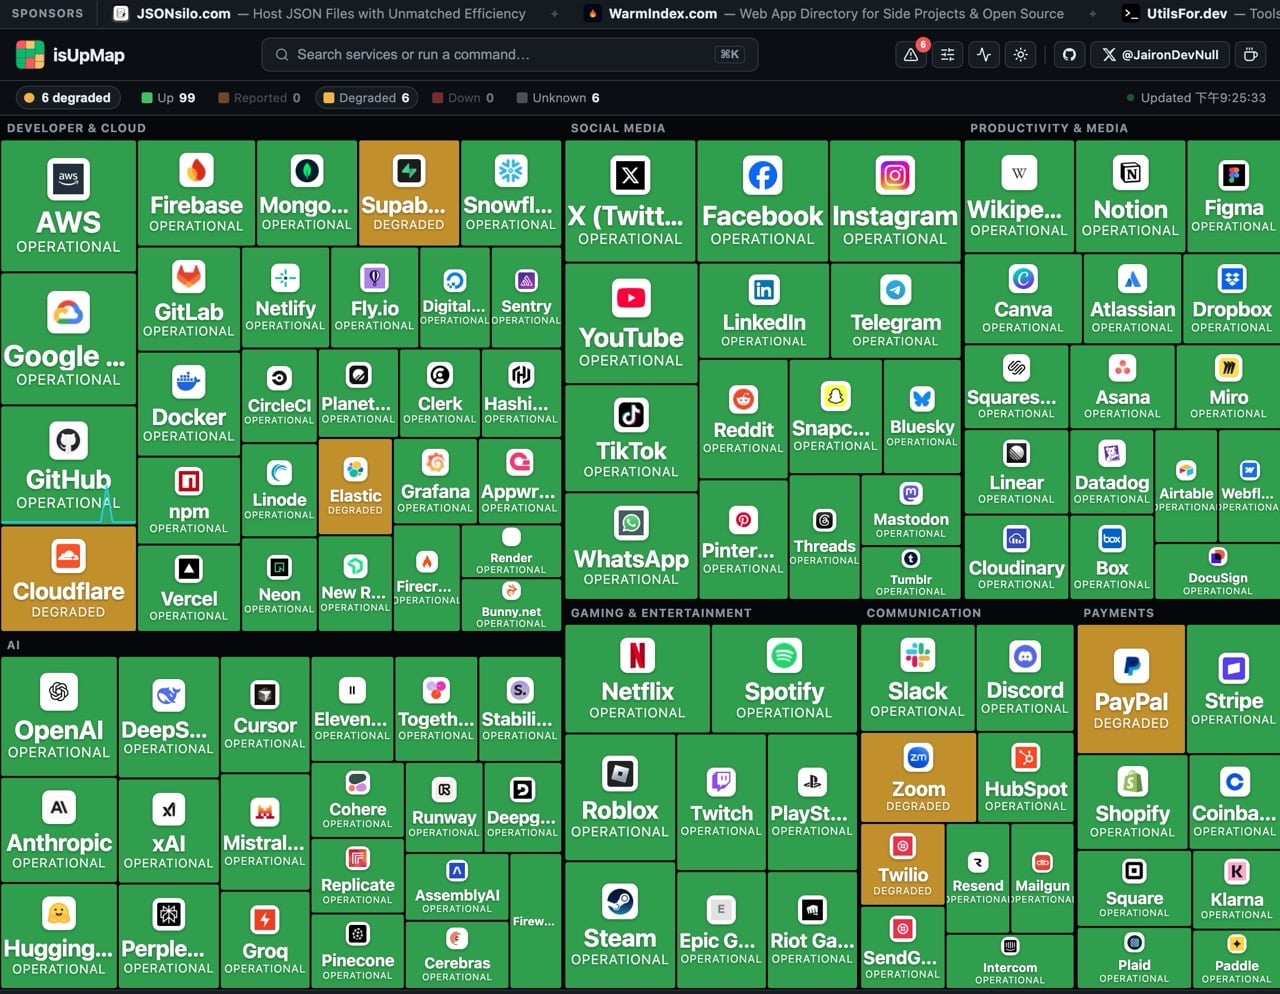Open WarmIndex.com sponsor link
The height and width of the screenshot is (994, 1280).
[826, 14]
